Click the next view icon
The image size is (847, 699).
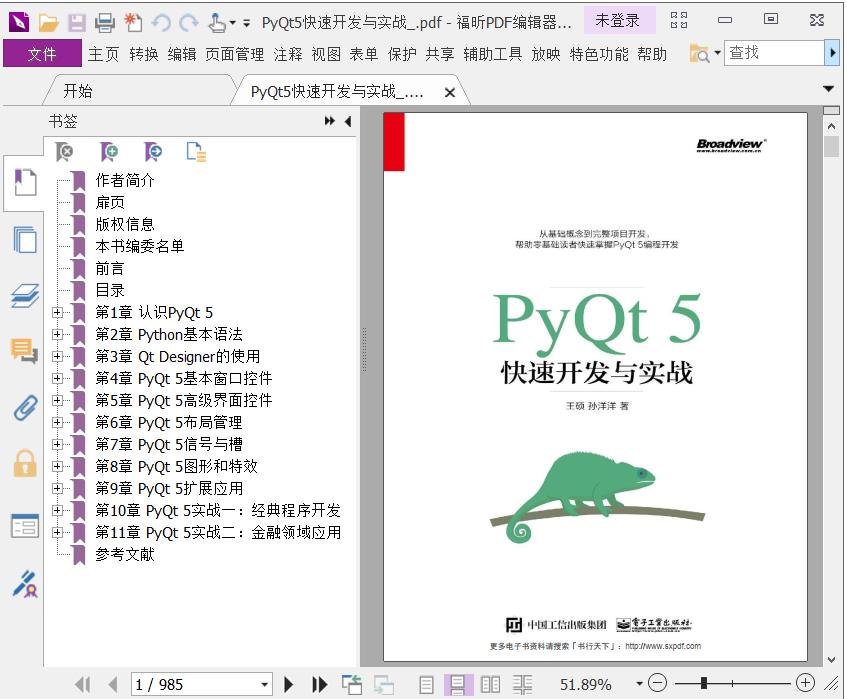coord(384,685)
